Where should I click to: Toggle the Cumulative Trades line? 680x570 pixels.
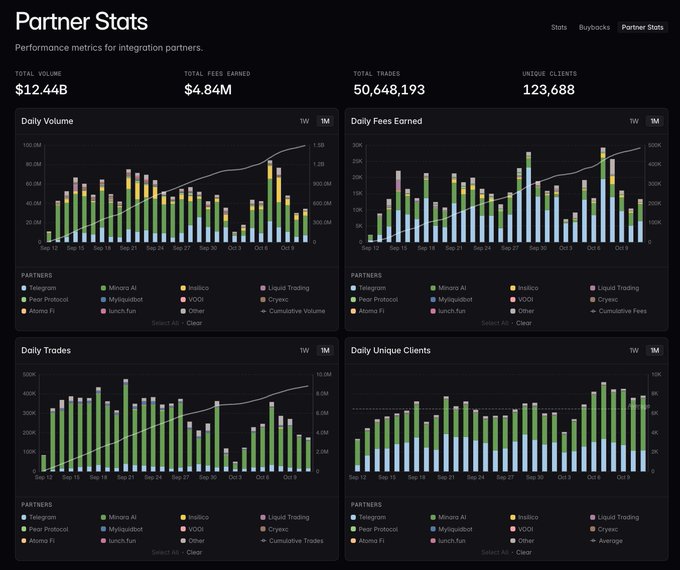[x=292, y=541]
